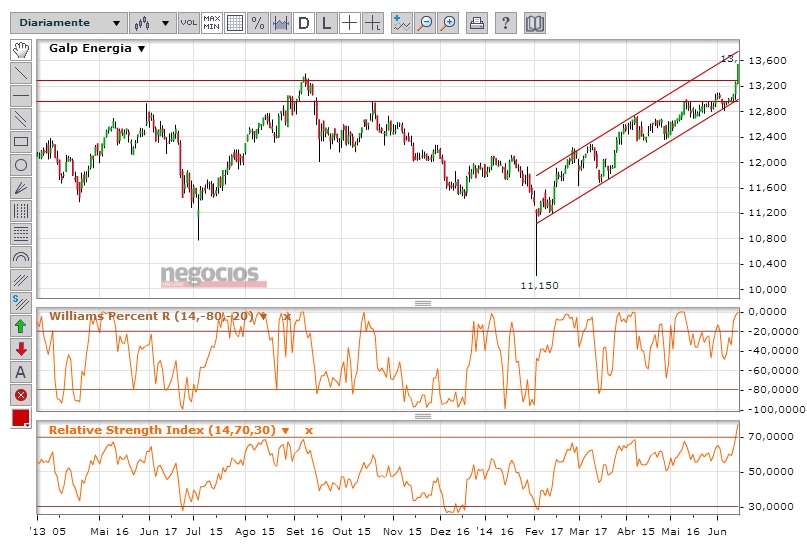This screenshot has height=545, width=807.
Task: Select the hand pan tool
Action: pyautogui.click(x=21, y=49)
